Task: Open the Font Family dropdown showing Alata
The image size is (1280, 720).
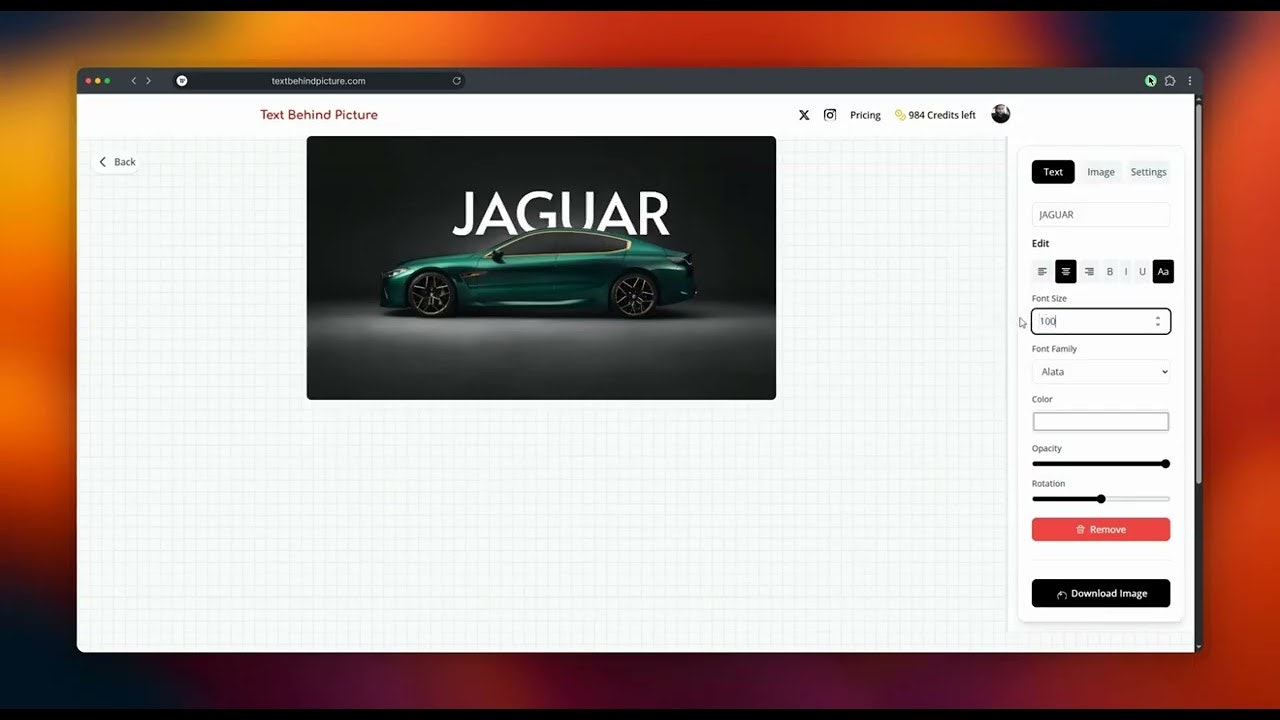Action: tap(1101, 372)
